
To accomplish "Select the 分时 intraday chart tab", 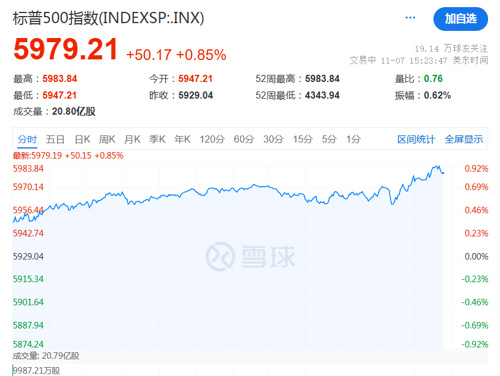I will tap(27, 139).
